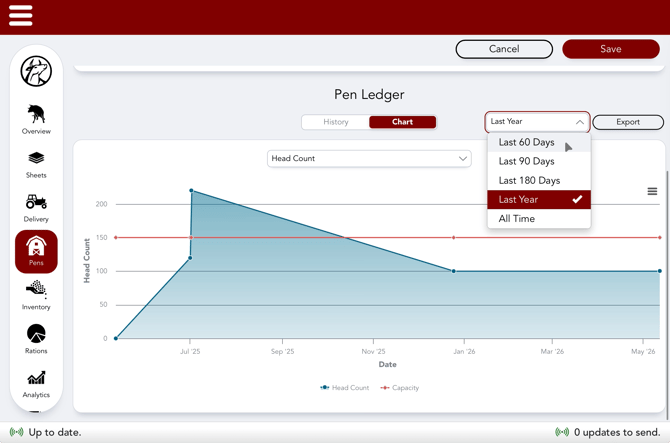Click the Date axis title
This screenshot has width=670, height=443.
[x=388, y=364]
